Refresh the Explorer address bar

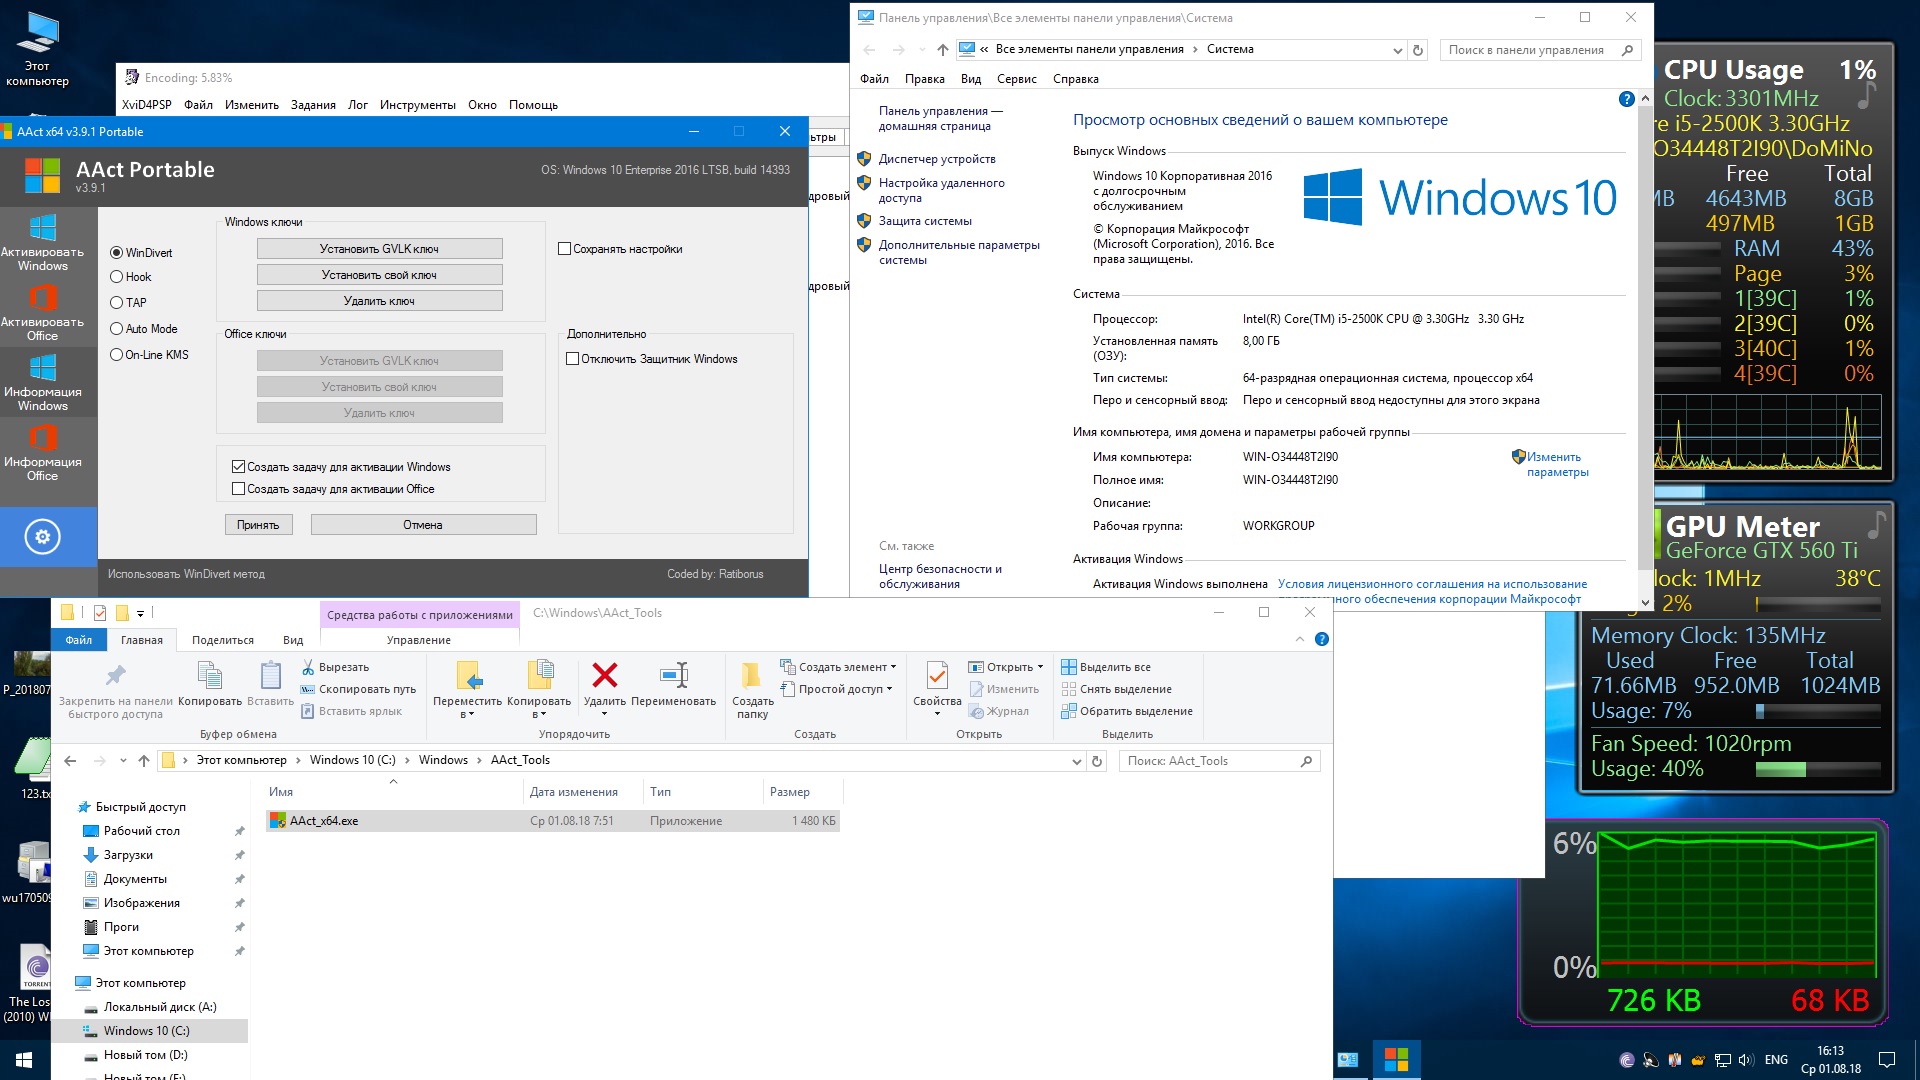pos(1097,761)
